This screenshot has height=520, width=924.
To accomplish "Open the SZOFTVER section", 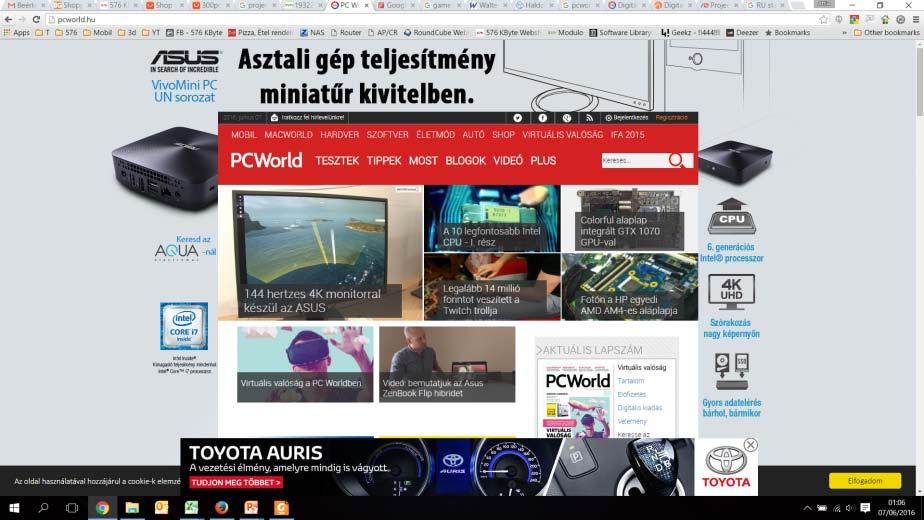I will click(x=387, y=135).
